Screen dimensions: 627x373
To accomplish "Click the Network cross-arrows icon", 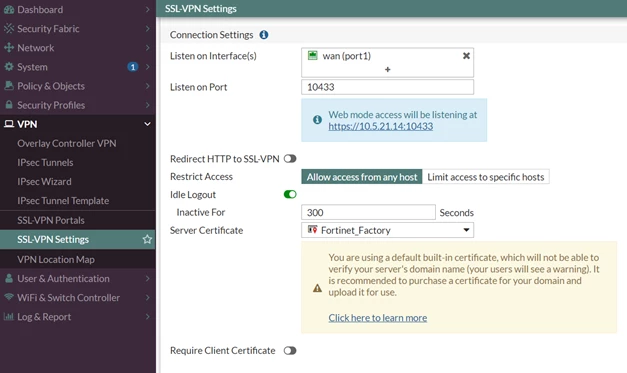I will tap(9, 48).
